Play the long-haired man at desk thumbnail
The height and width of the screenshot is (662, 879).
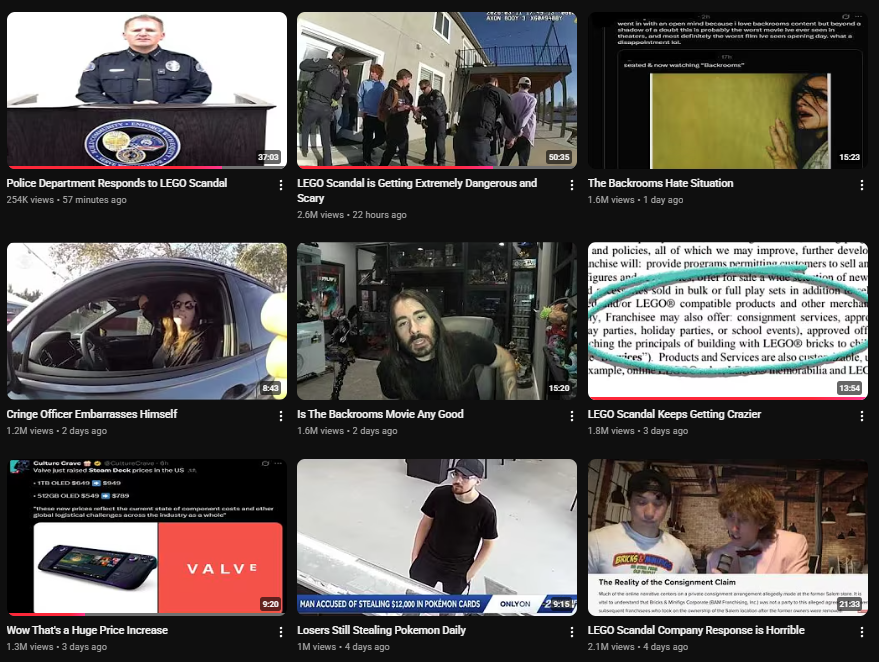(437, 321)
